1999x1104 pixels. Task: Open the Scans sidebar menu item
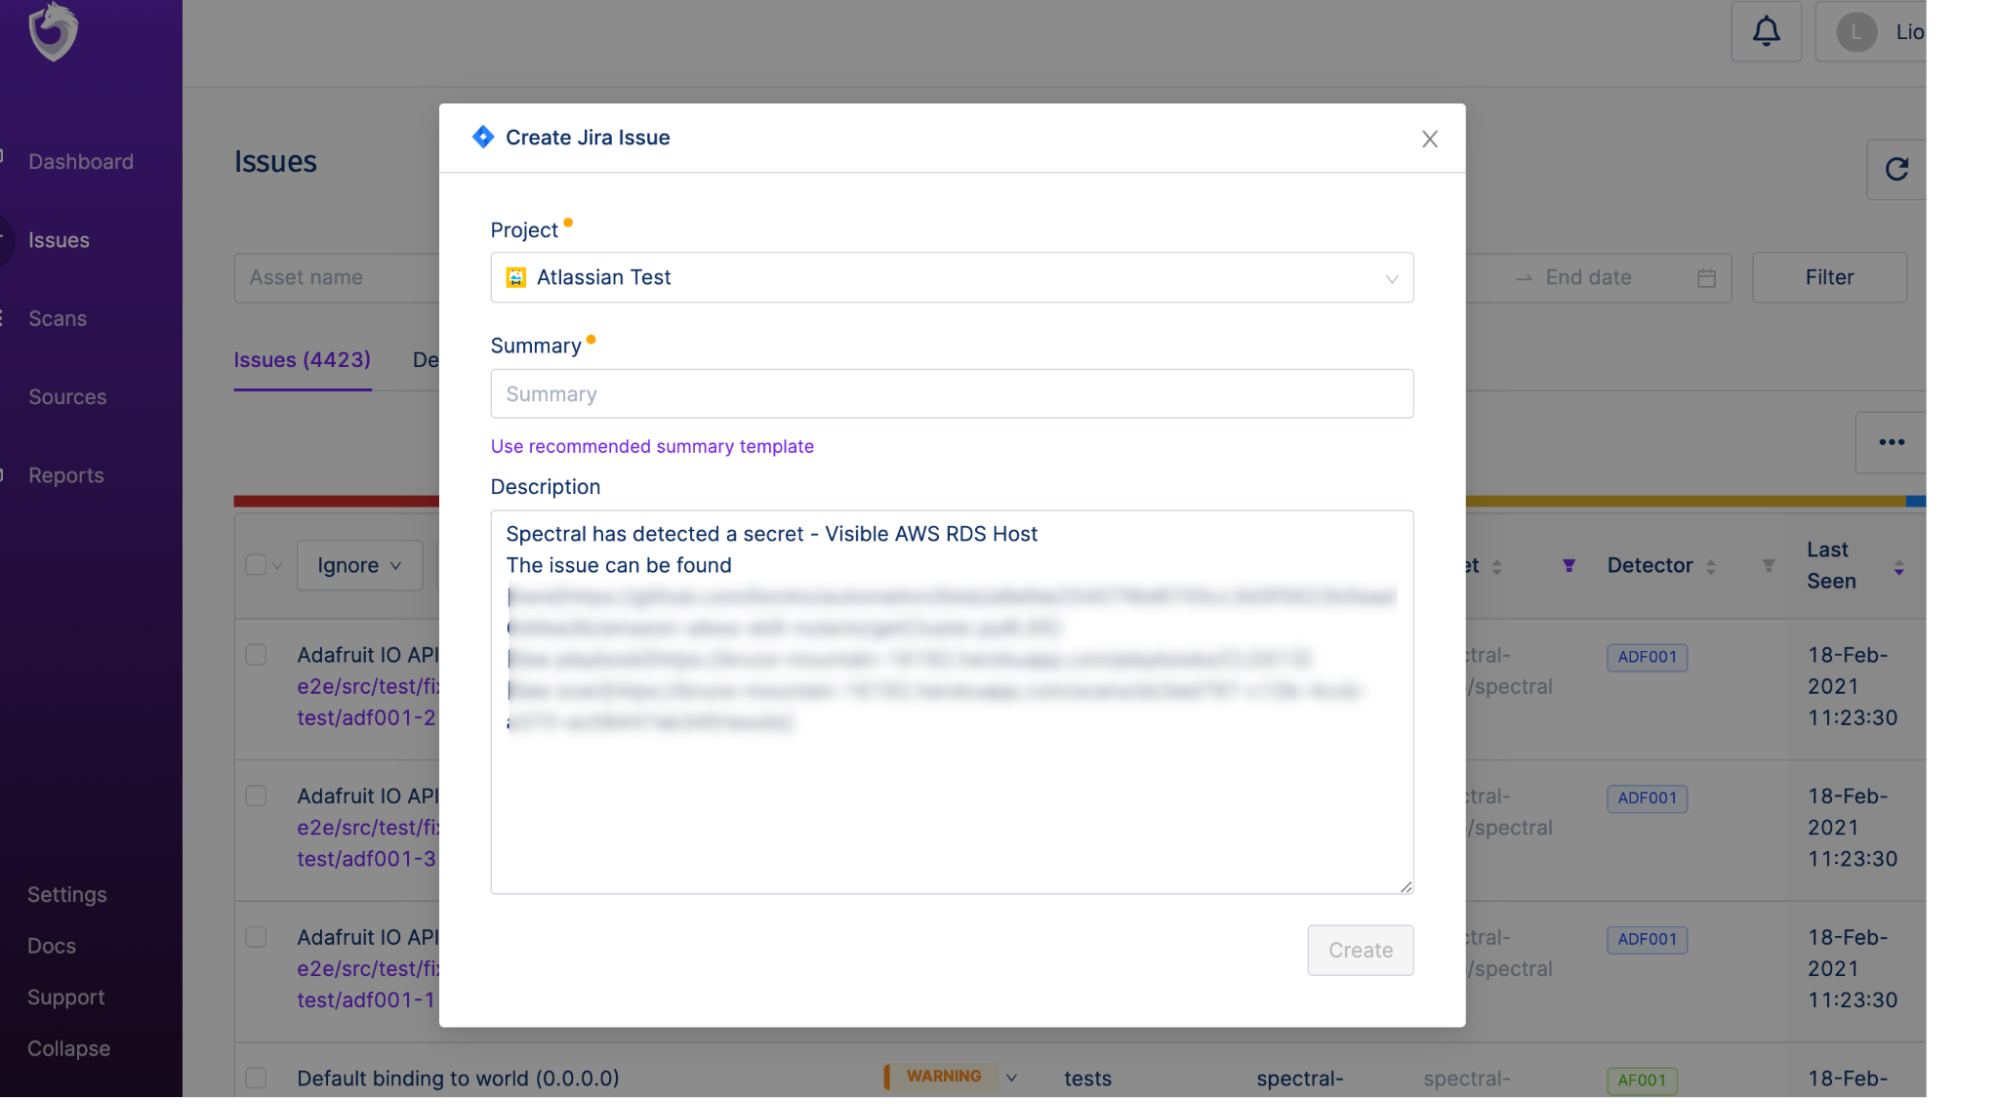pyautogui.click(x=58, y=319)
